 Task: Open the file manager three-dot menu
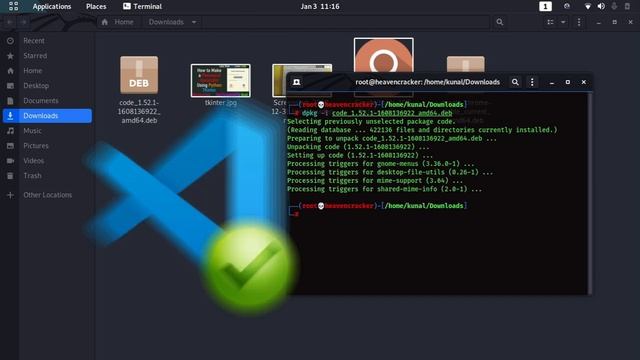pos(579,22)
